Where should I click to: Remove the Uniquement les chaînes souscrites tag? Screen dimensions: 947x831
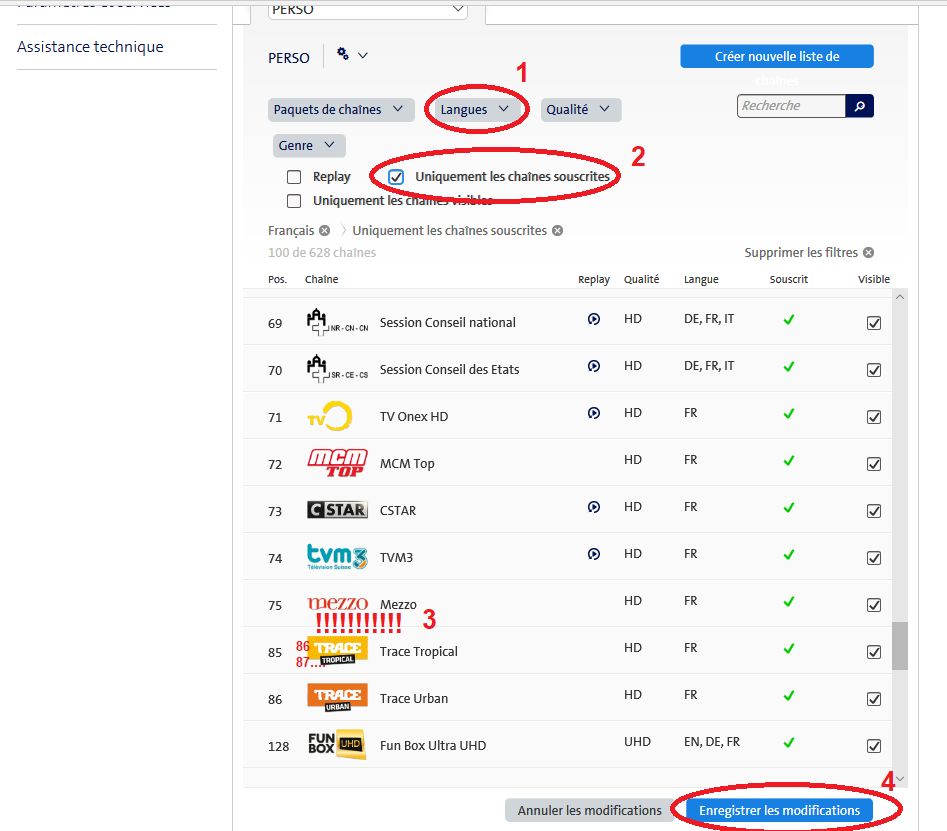tap(557, 231)
